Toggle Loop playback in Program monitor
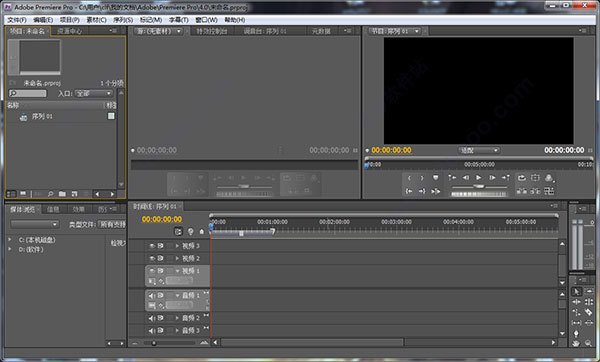This screenshot has width=600, height=362. pos(522,178)
